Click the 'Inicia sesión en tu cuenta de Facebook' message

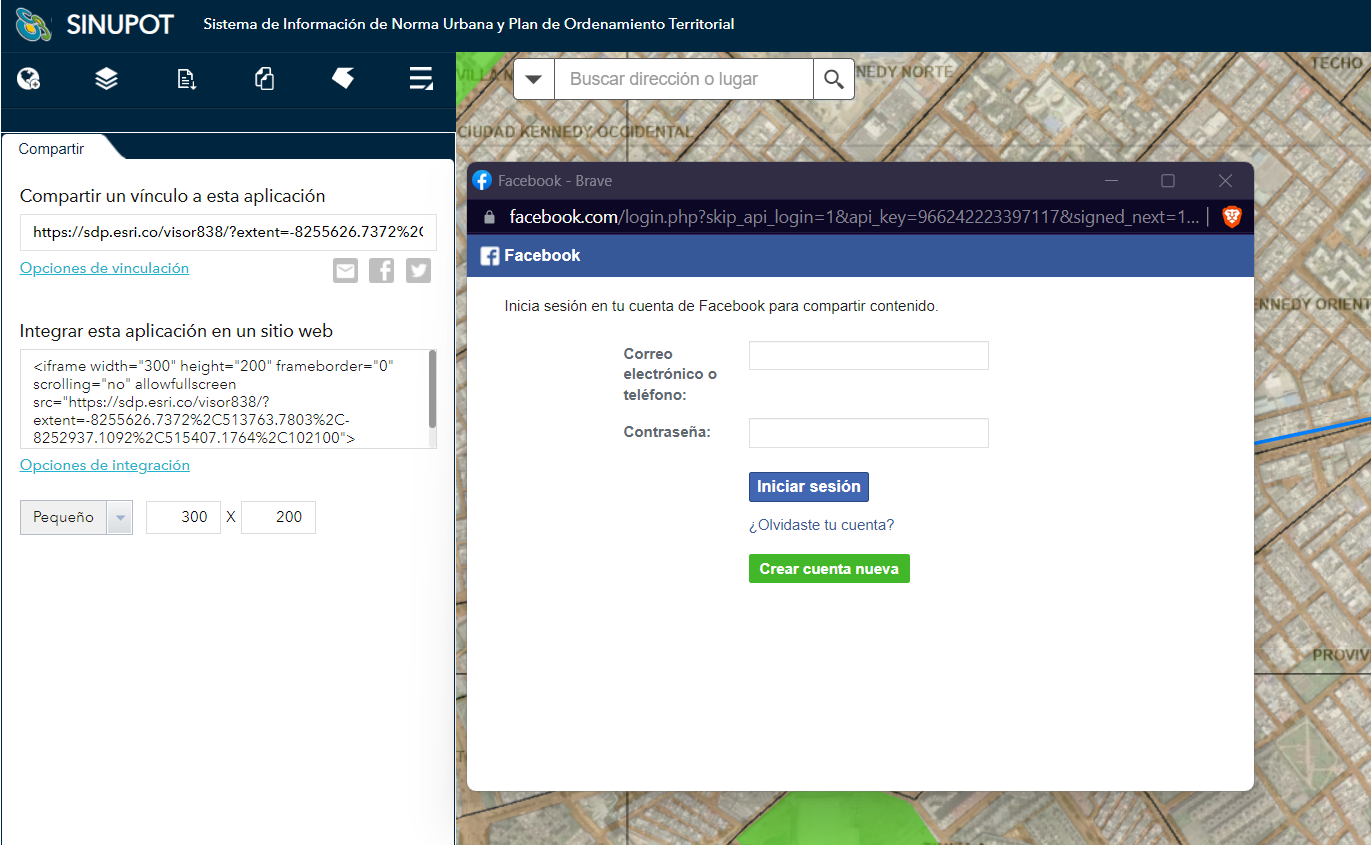coord(722,306)
